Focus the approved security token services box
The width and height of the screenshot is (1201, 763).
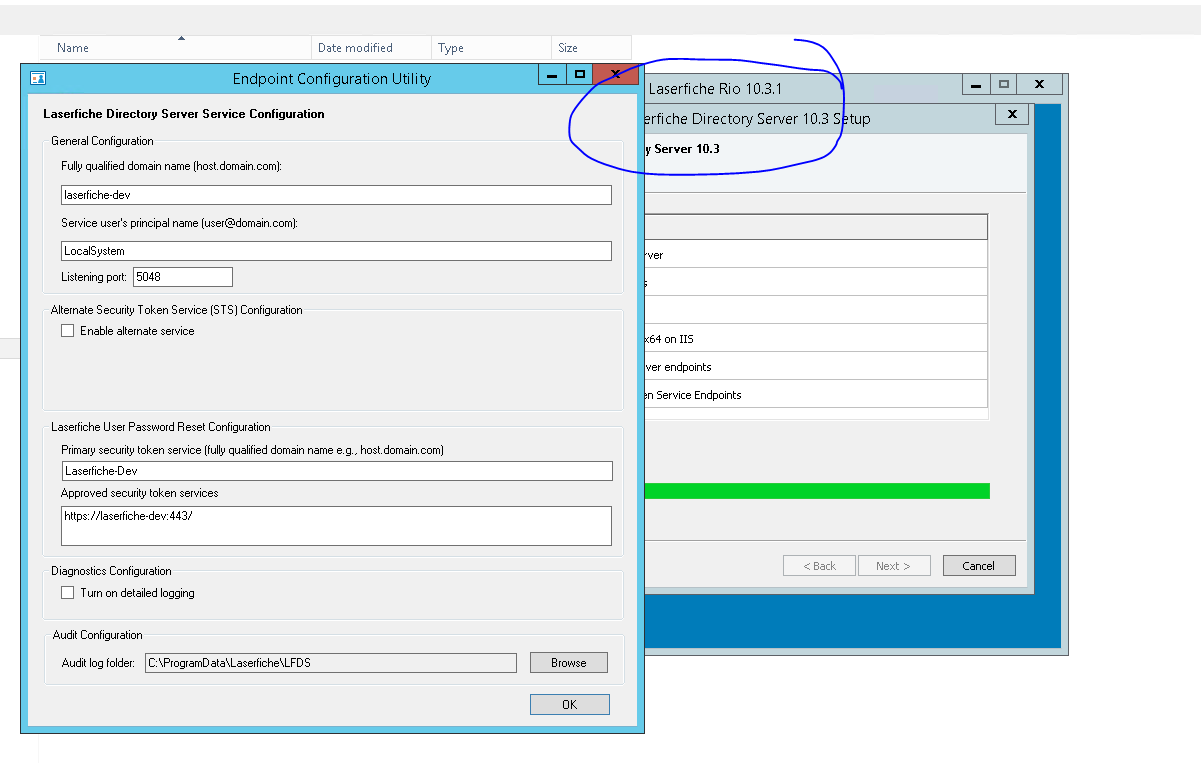[336, 526]
